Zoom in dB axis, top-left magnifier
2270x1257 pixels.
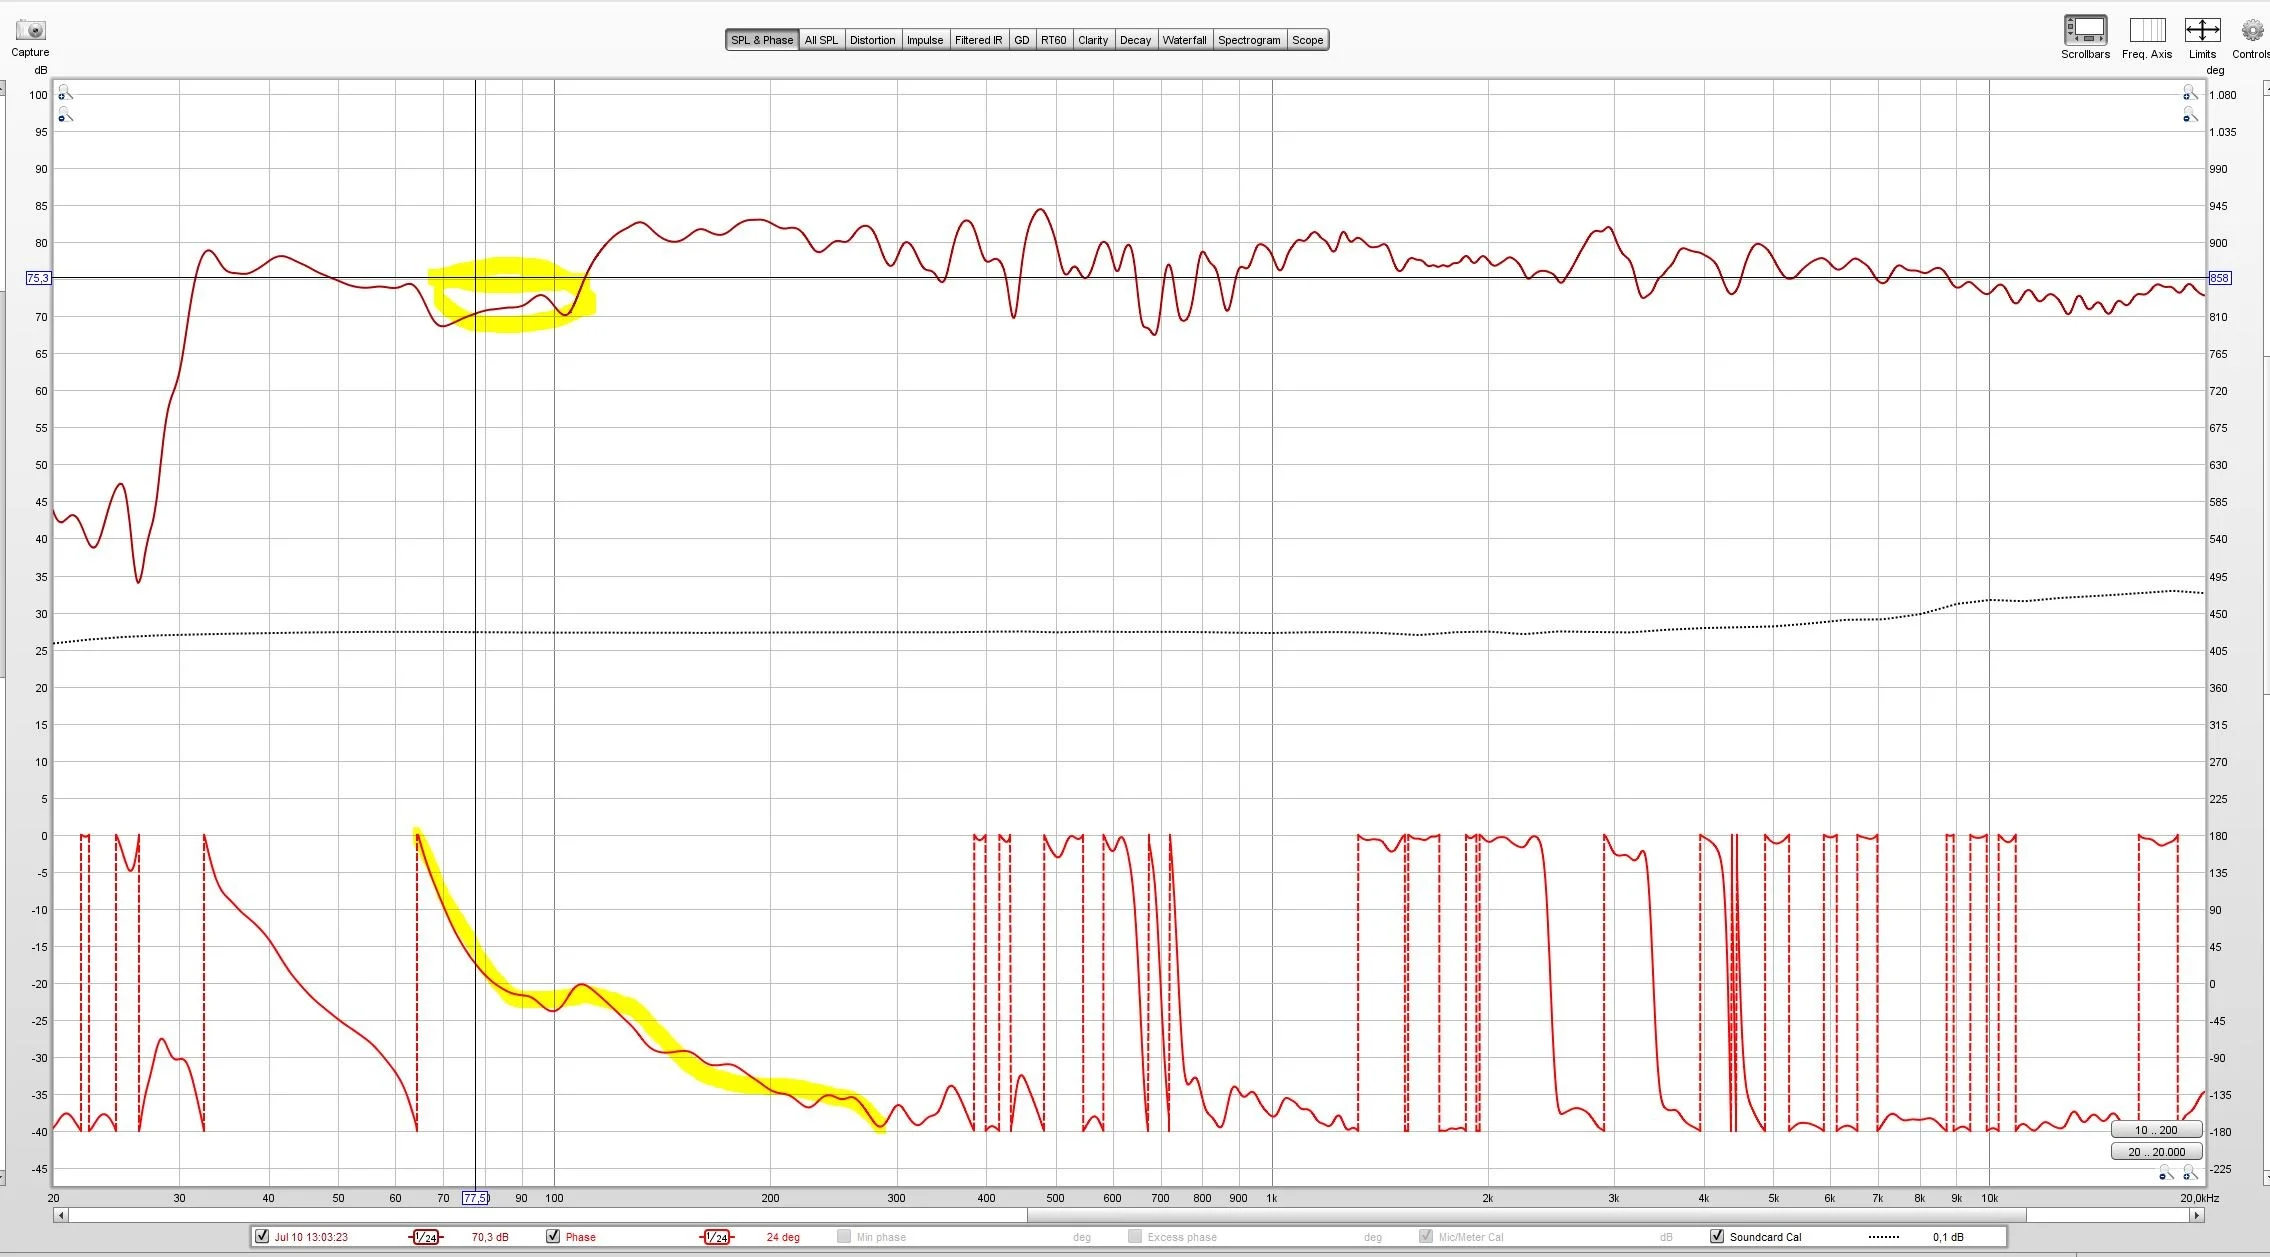(x=65, y=93)
